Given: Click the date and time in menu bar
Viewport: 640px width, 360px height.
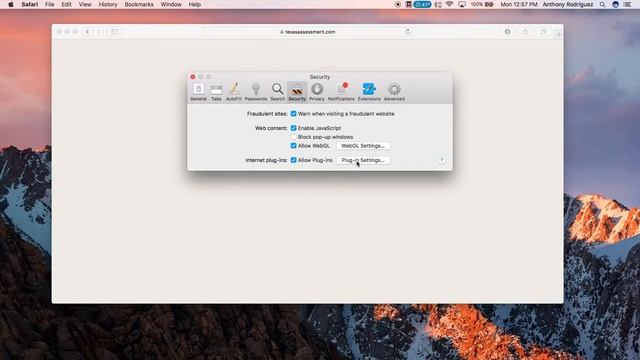Looking at the screenshot, I should pos(519,4).
